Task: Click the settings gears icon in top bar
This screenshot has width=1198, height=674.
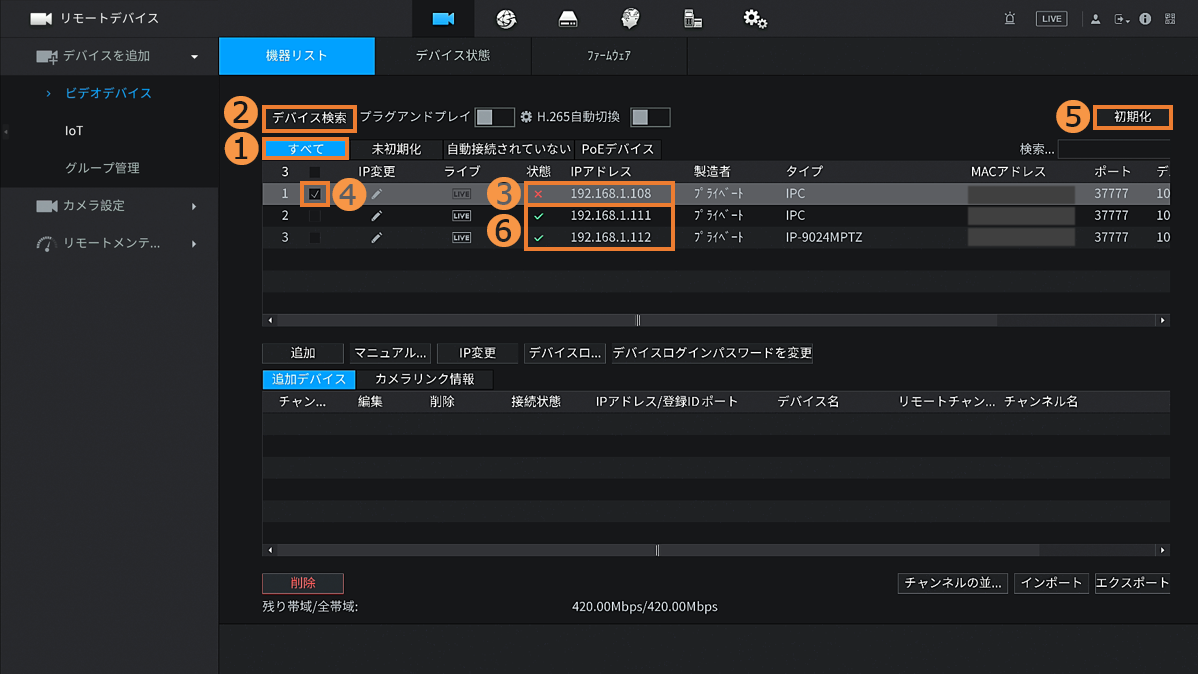Action: point(755,19)
